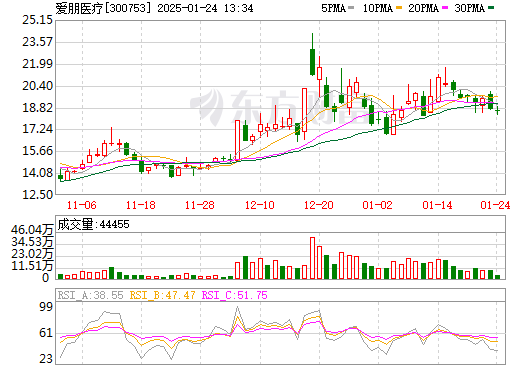520x365 pixels.
Task: Click the RSI_B:47.47 indicator value
Action: [162, 295]
